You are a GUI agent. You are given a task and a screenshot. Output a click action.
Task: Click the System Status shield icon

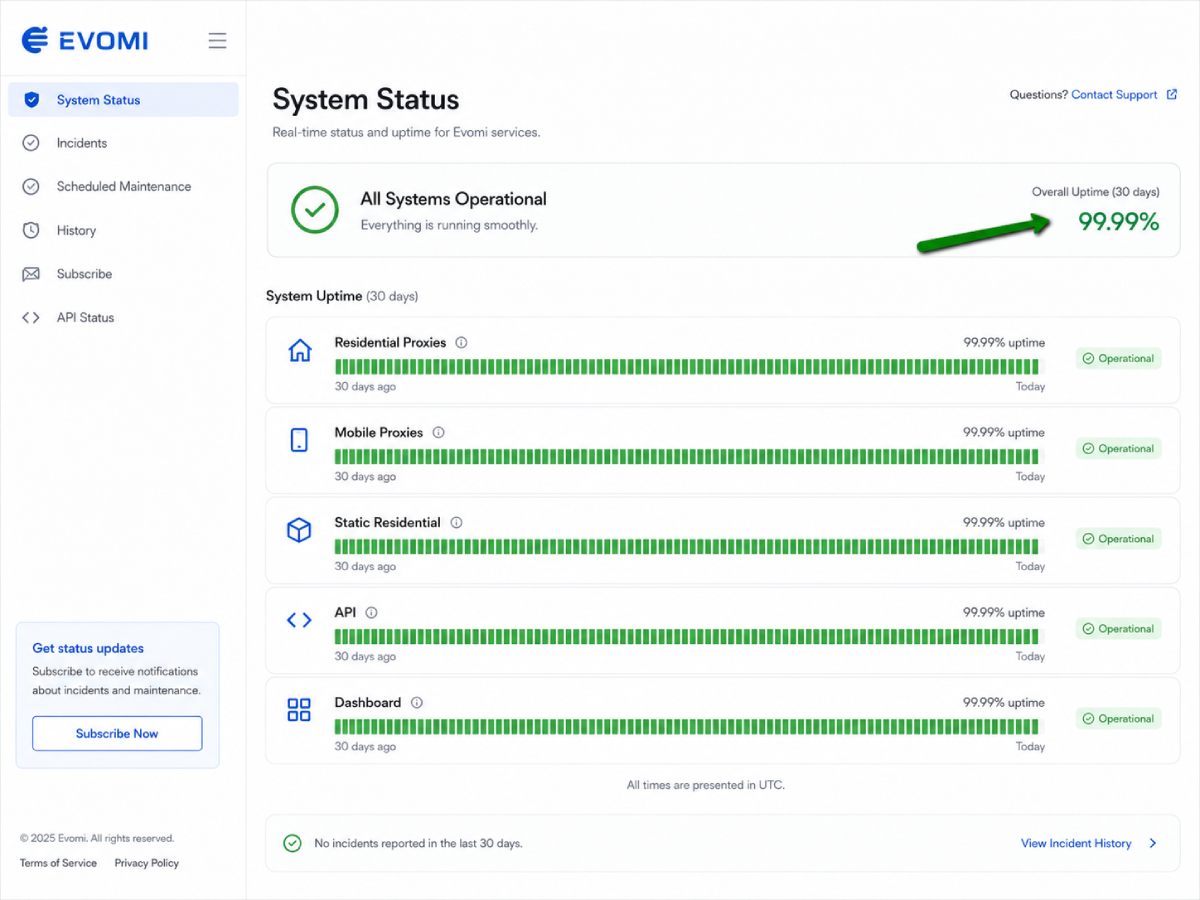[x=31, y=100]
